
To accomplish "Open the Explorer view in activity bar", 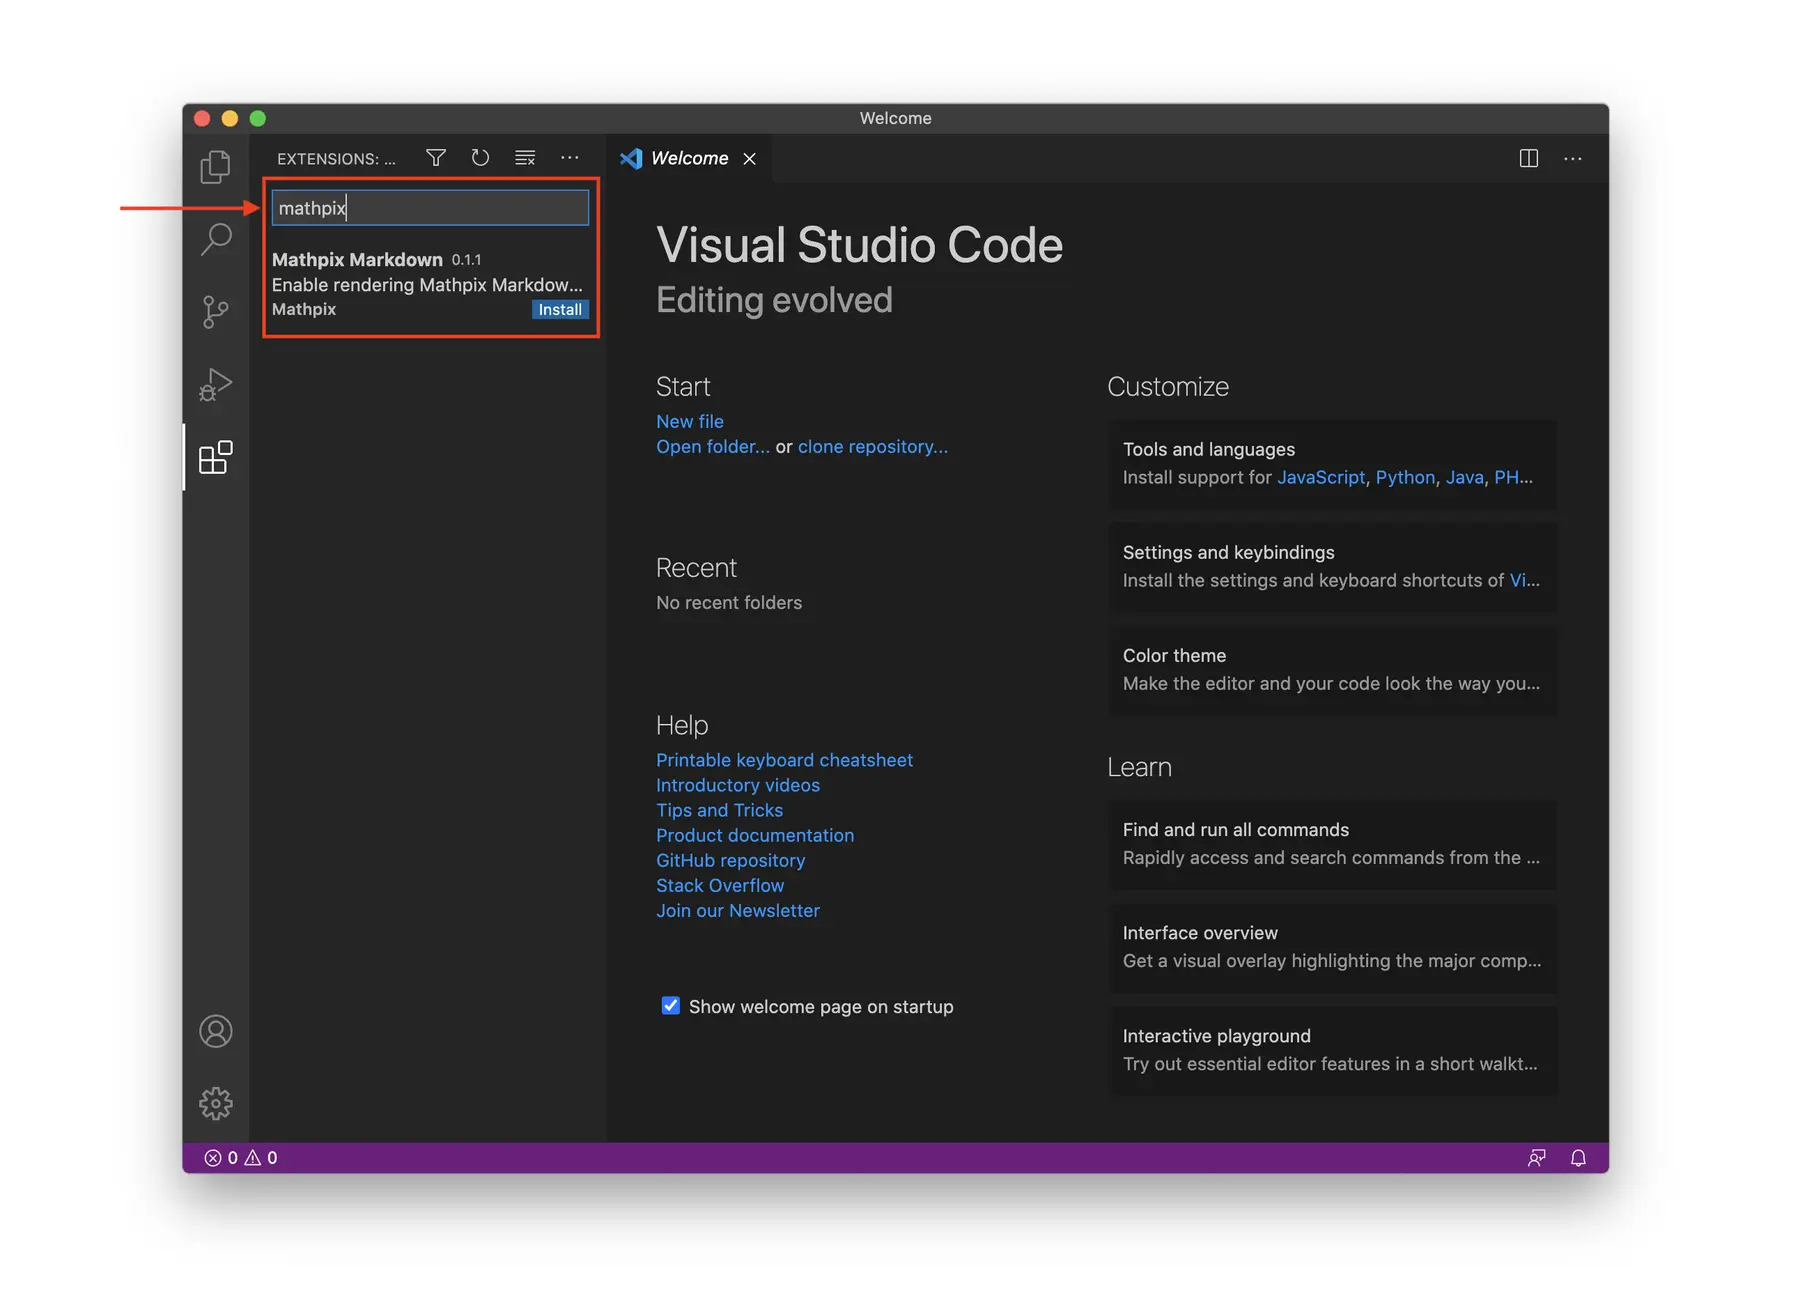I will click(x=215, y=166).
